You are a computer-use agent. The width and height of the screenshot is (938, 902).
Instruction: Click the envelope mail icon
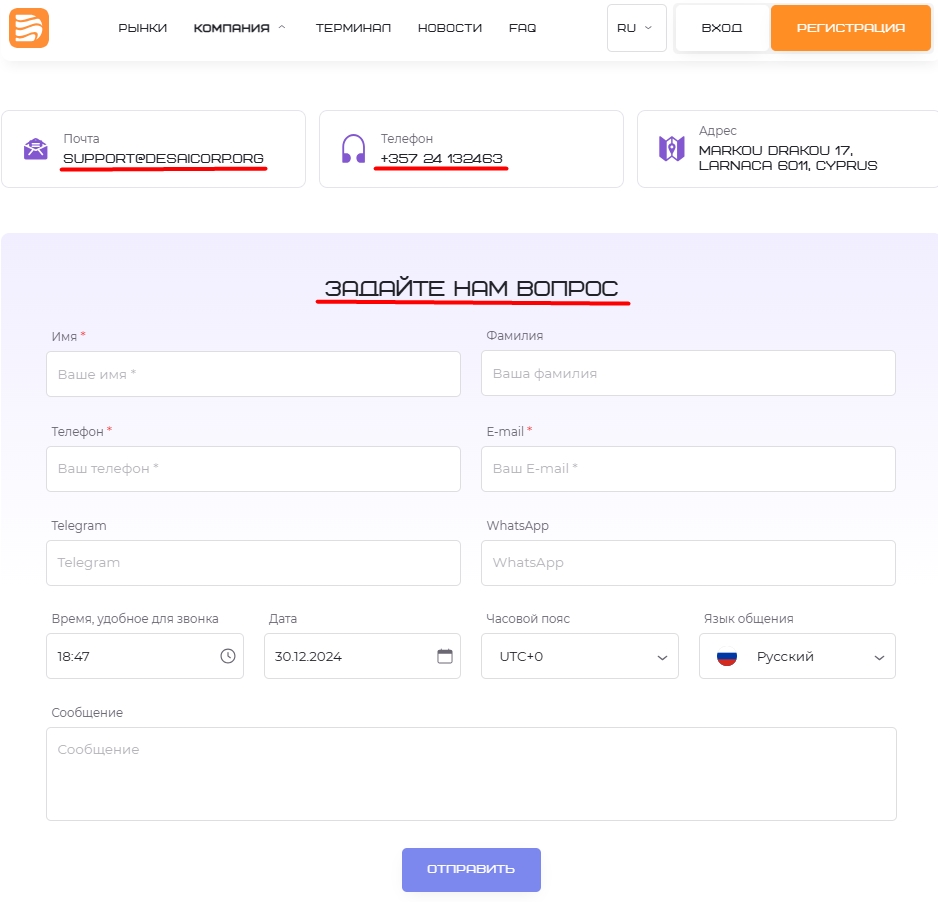(36, 149)
